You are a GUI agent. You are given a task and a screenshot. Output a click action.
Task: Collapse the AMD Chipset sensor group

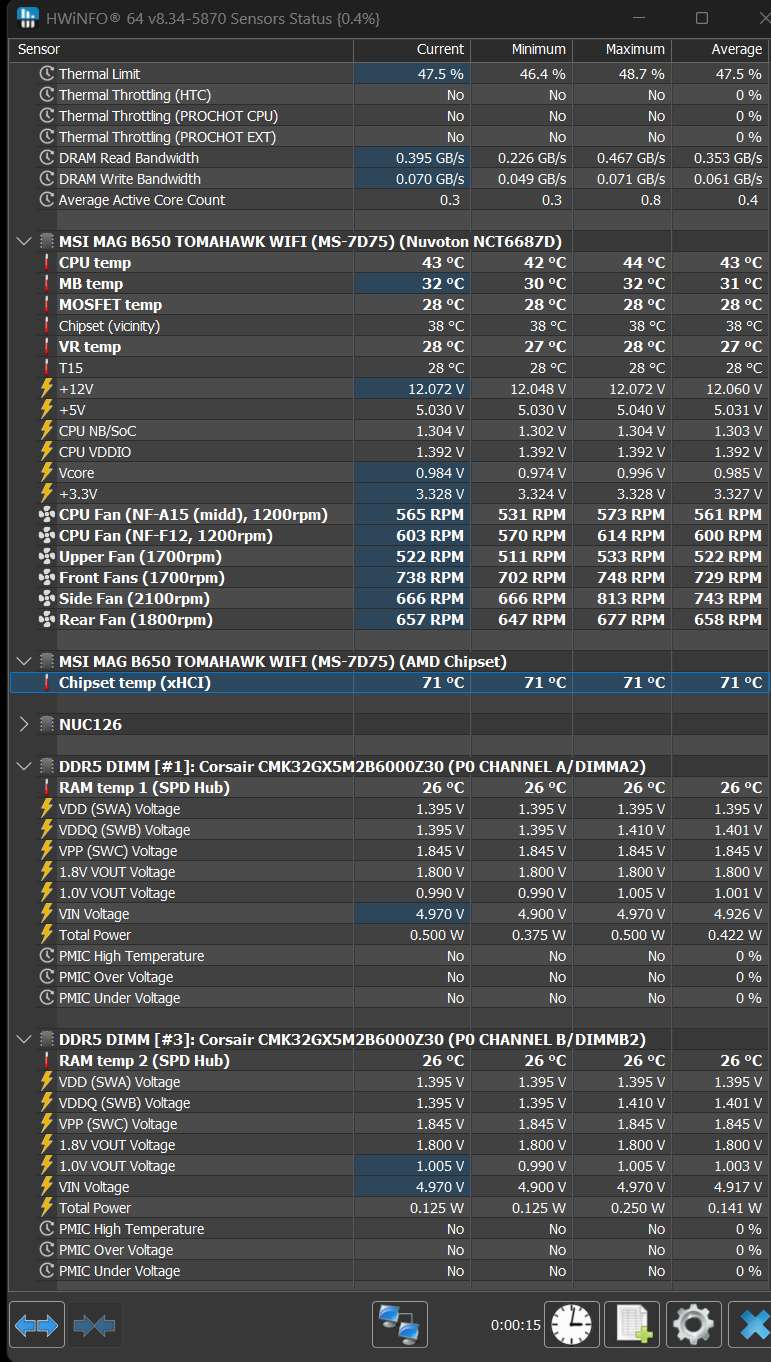[25, 662]
